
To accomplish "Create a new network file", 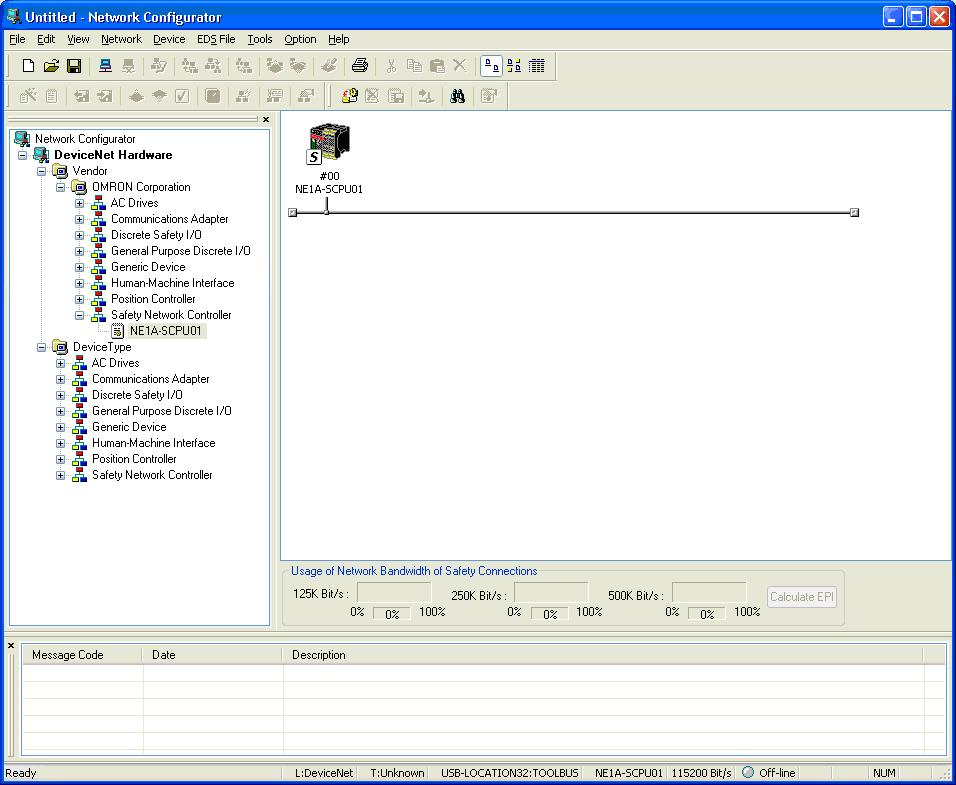I will 28,66.
